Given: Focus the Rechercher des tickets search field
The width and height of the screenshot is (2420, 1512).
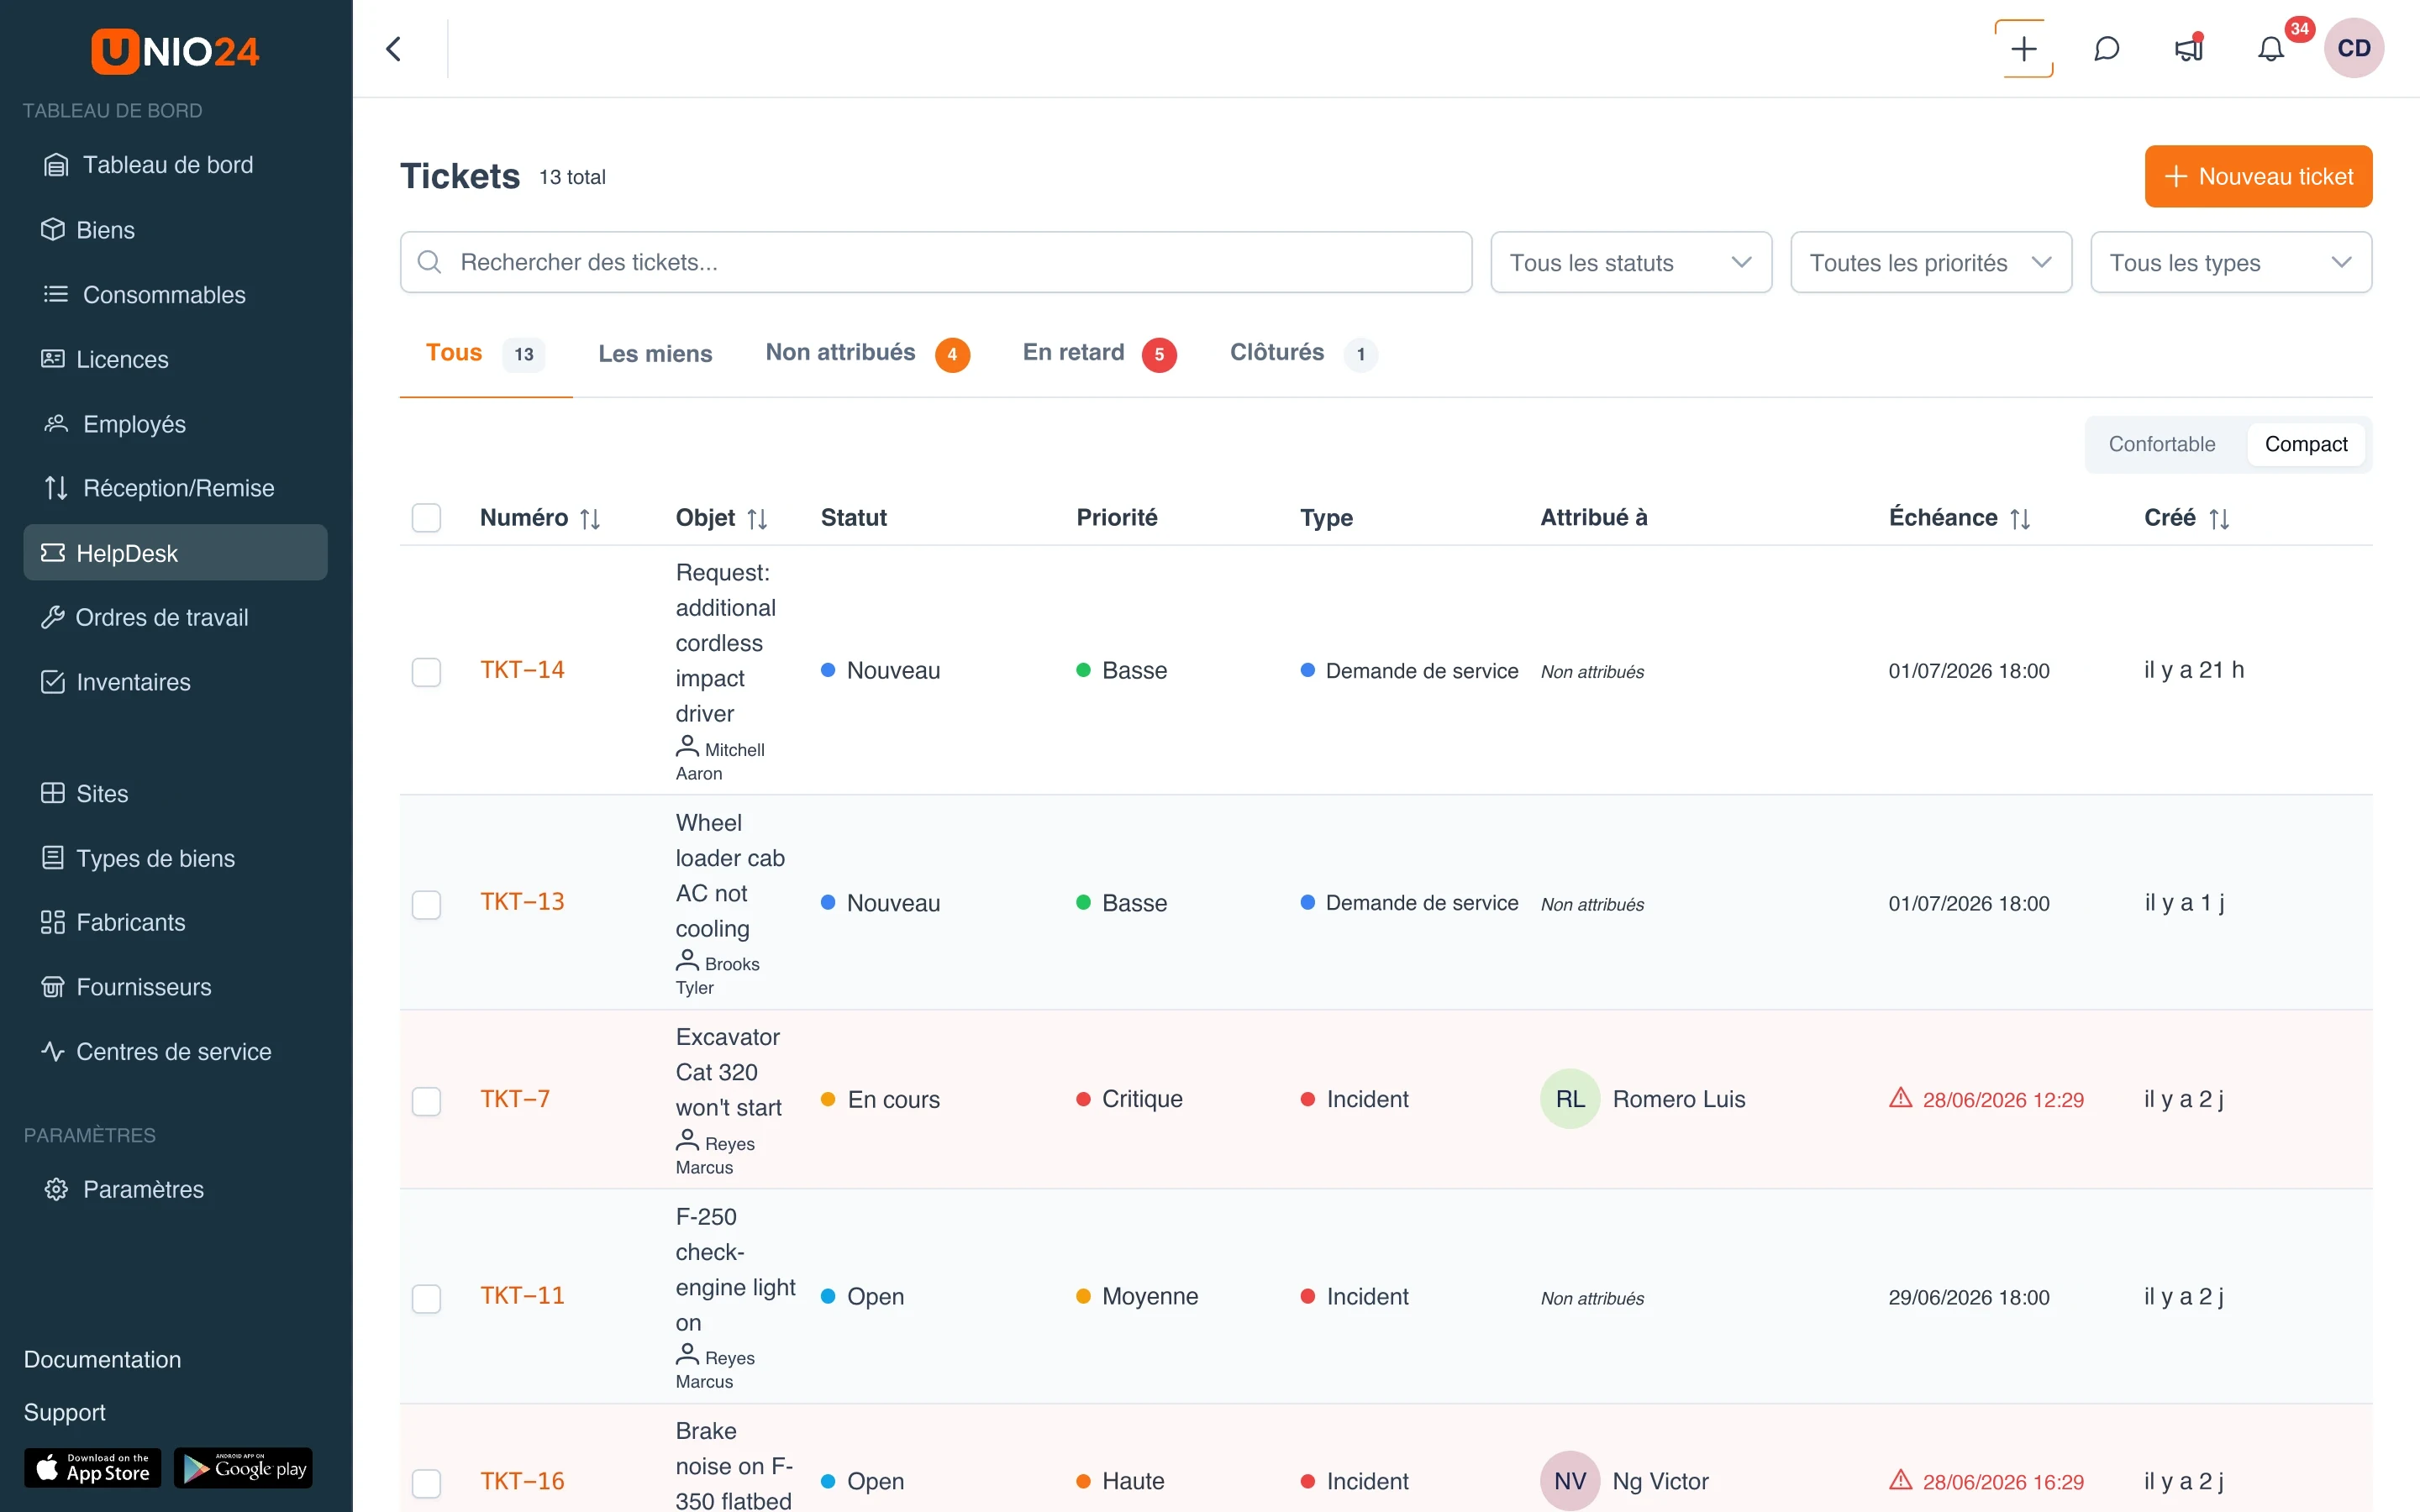Looking at the screenshot, I should (935, 262).
